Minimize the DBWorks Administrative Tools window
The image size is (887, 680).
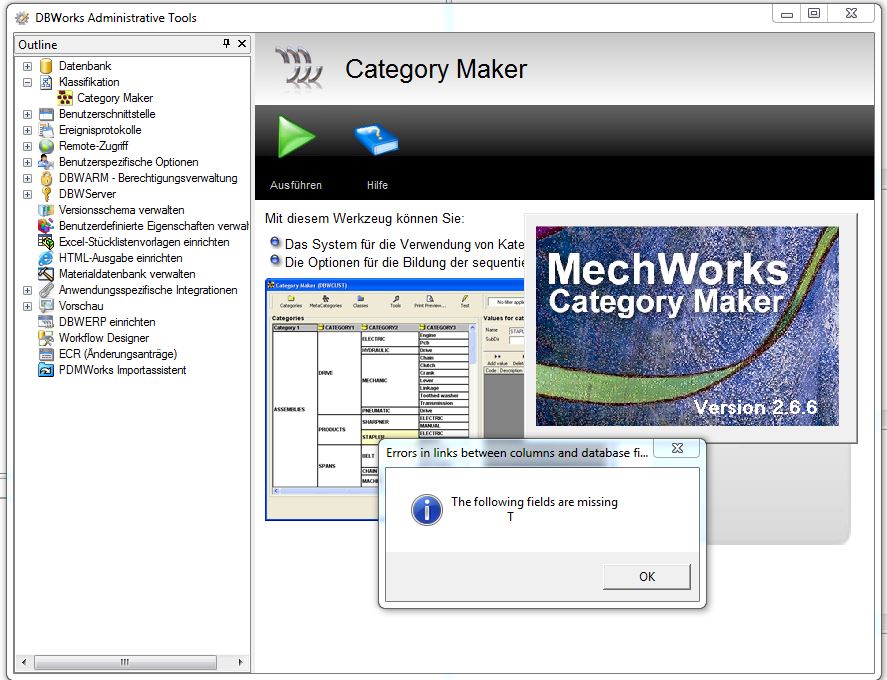pos(787,14)
